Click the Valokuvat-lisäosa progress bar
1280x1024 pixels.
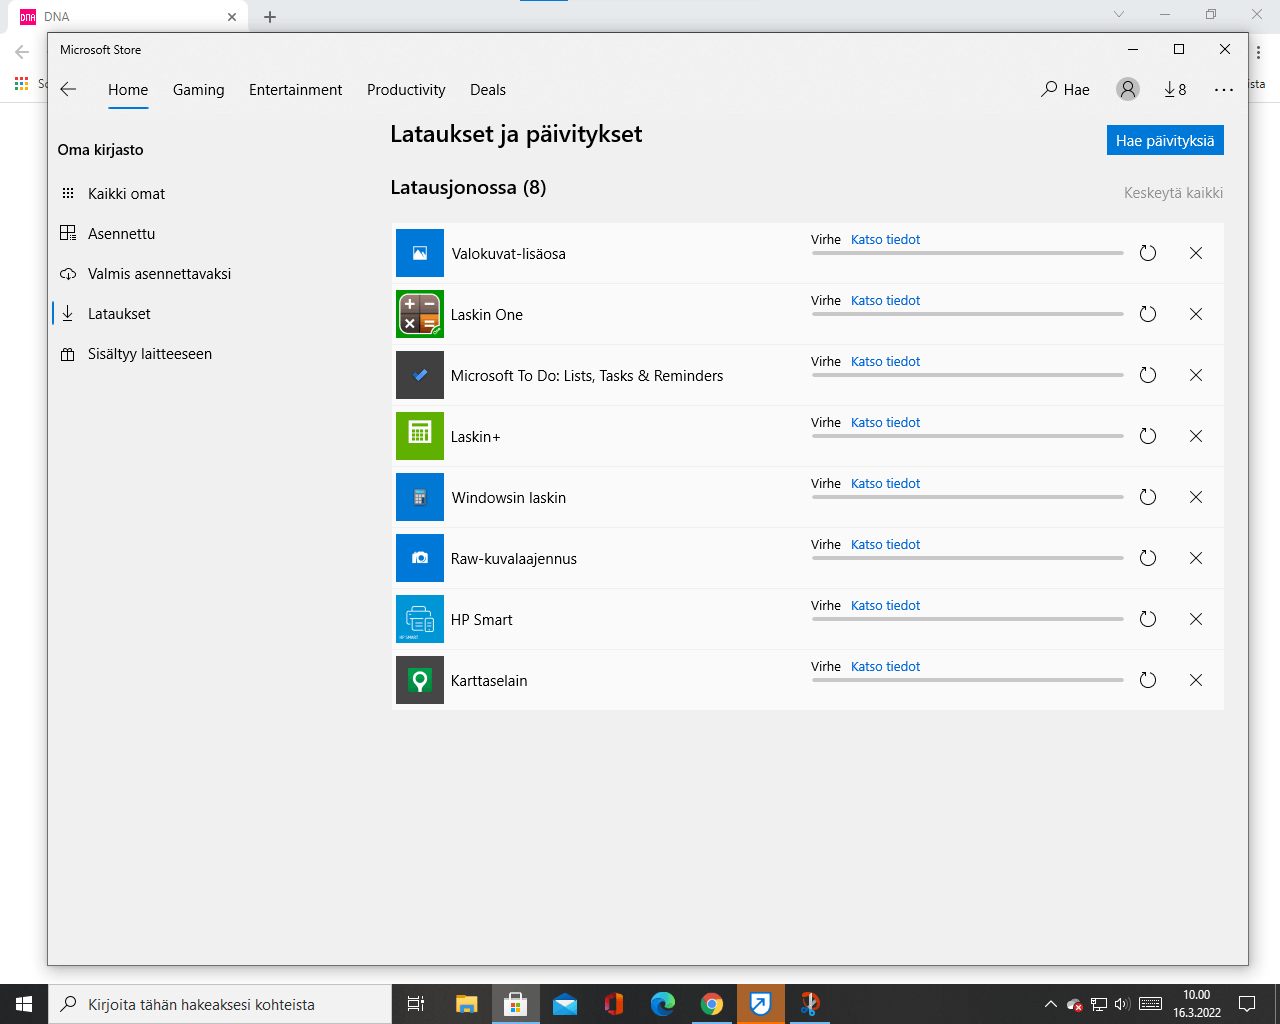pos(967,253)
